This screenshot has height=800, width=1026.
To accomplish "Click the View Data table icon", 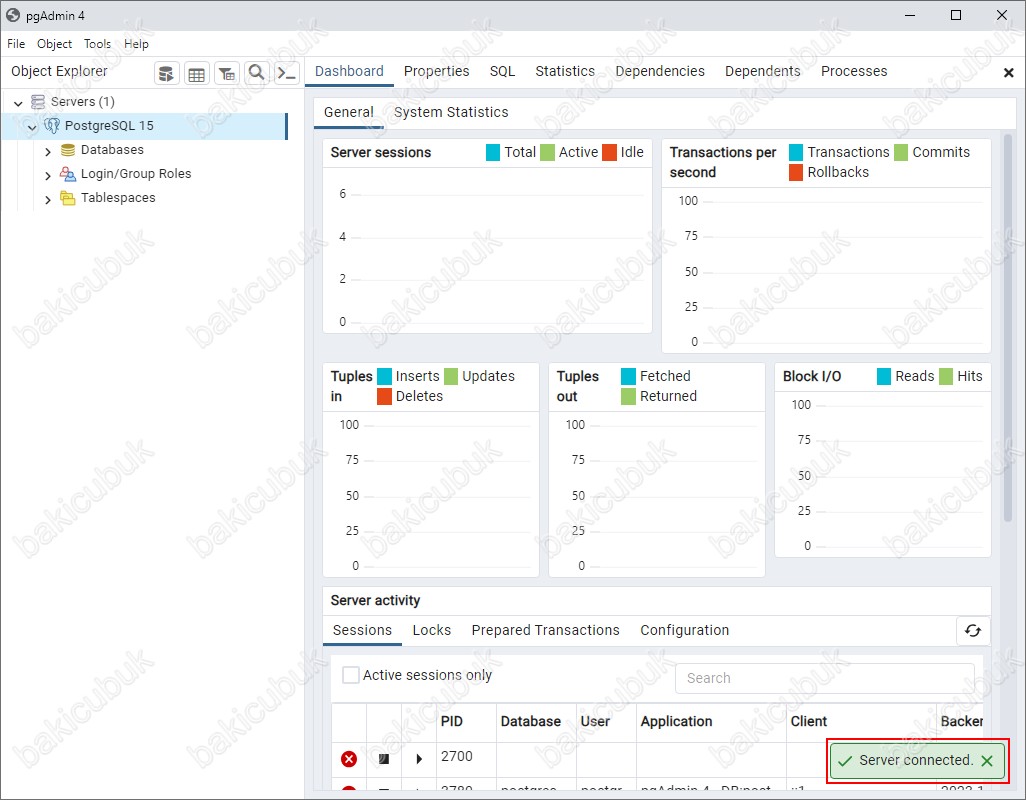I will click(x=197, y=73).
